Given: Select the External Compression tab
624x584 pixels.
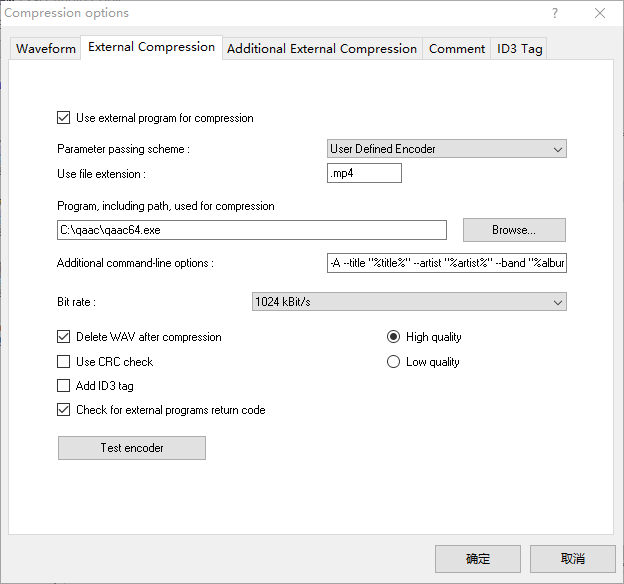Looking at the screenshot, I should click(152, 47).
